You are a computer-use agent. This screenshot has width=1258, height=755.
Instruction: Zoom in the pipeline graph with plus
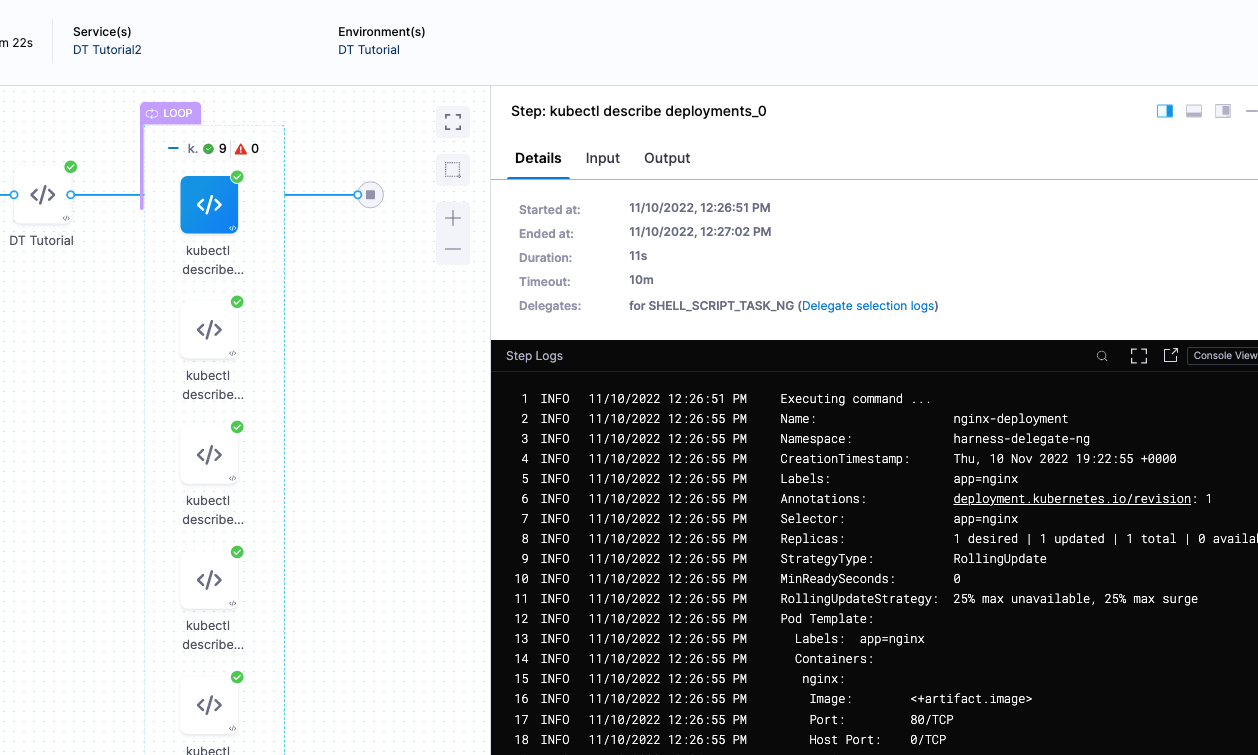[x=453, y=218]
